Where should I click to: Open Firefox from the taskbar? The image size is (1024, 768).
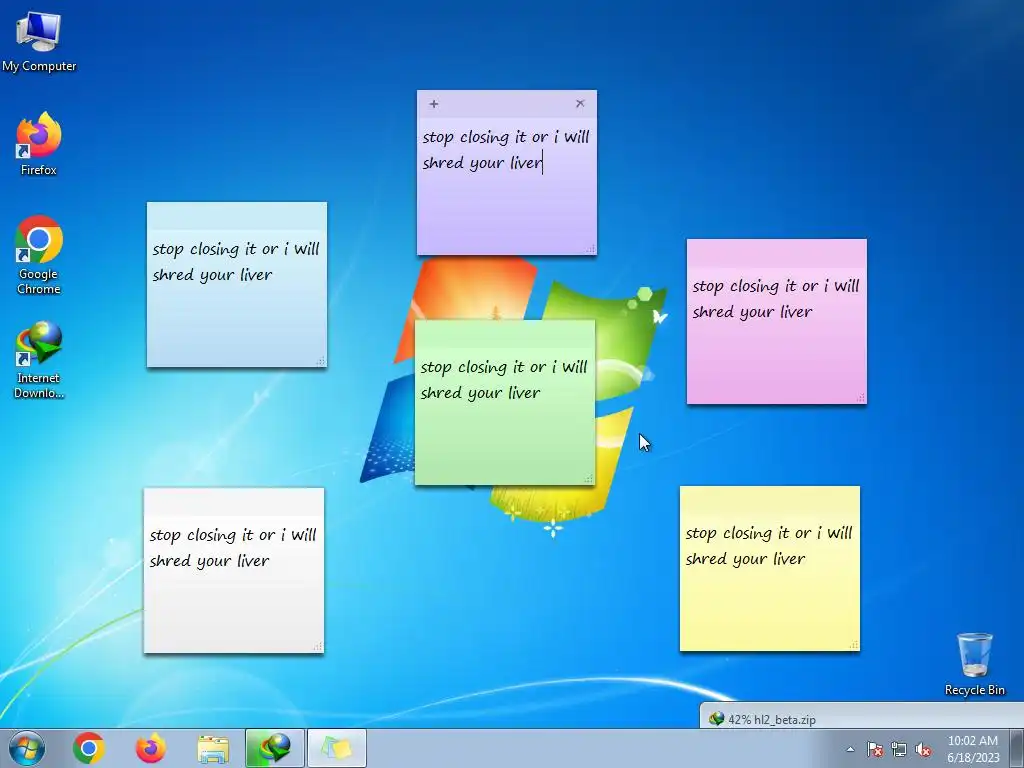[151, 748]
